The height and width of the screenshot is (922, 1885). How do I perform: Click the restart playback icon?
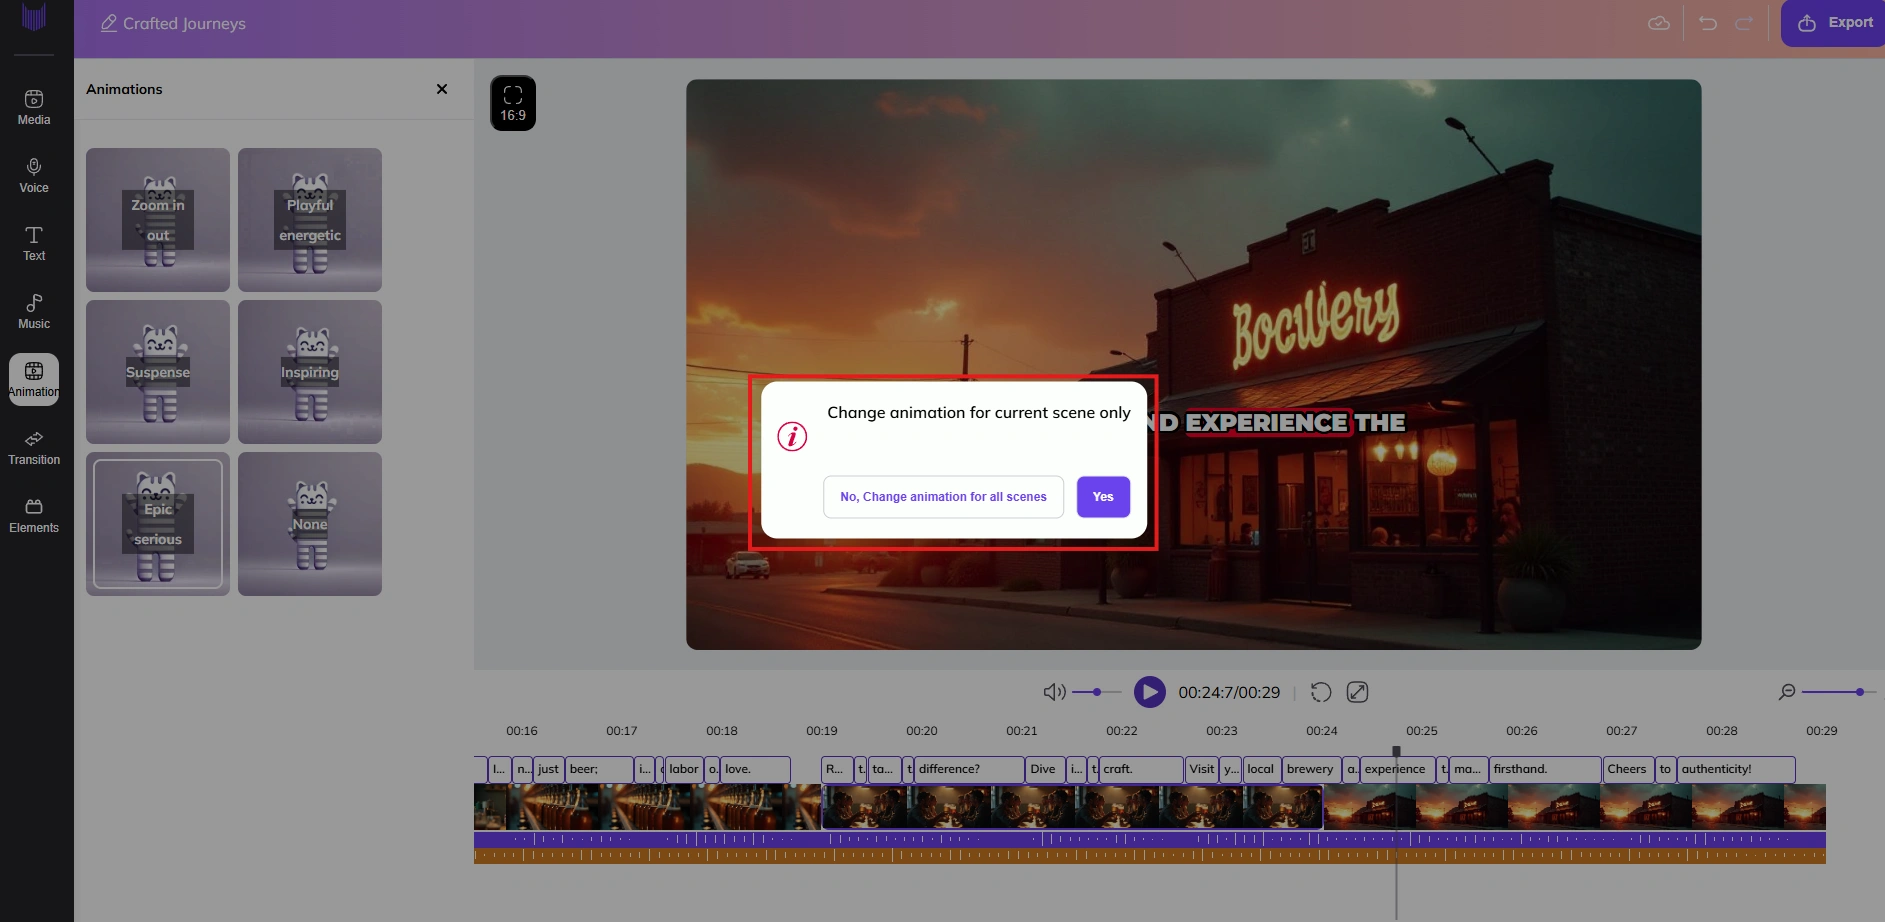click(1321, 692)
